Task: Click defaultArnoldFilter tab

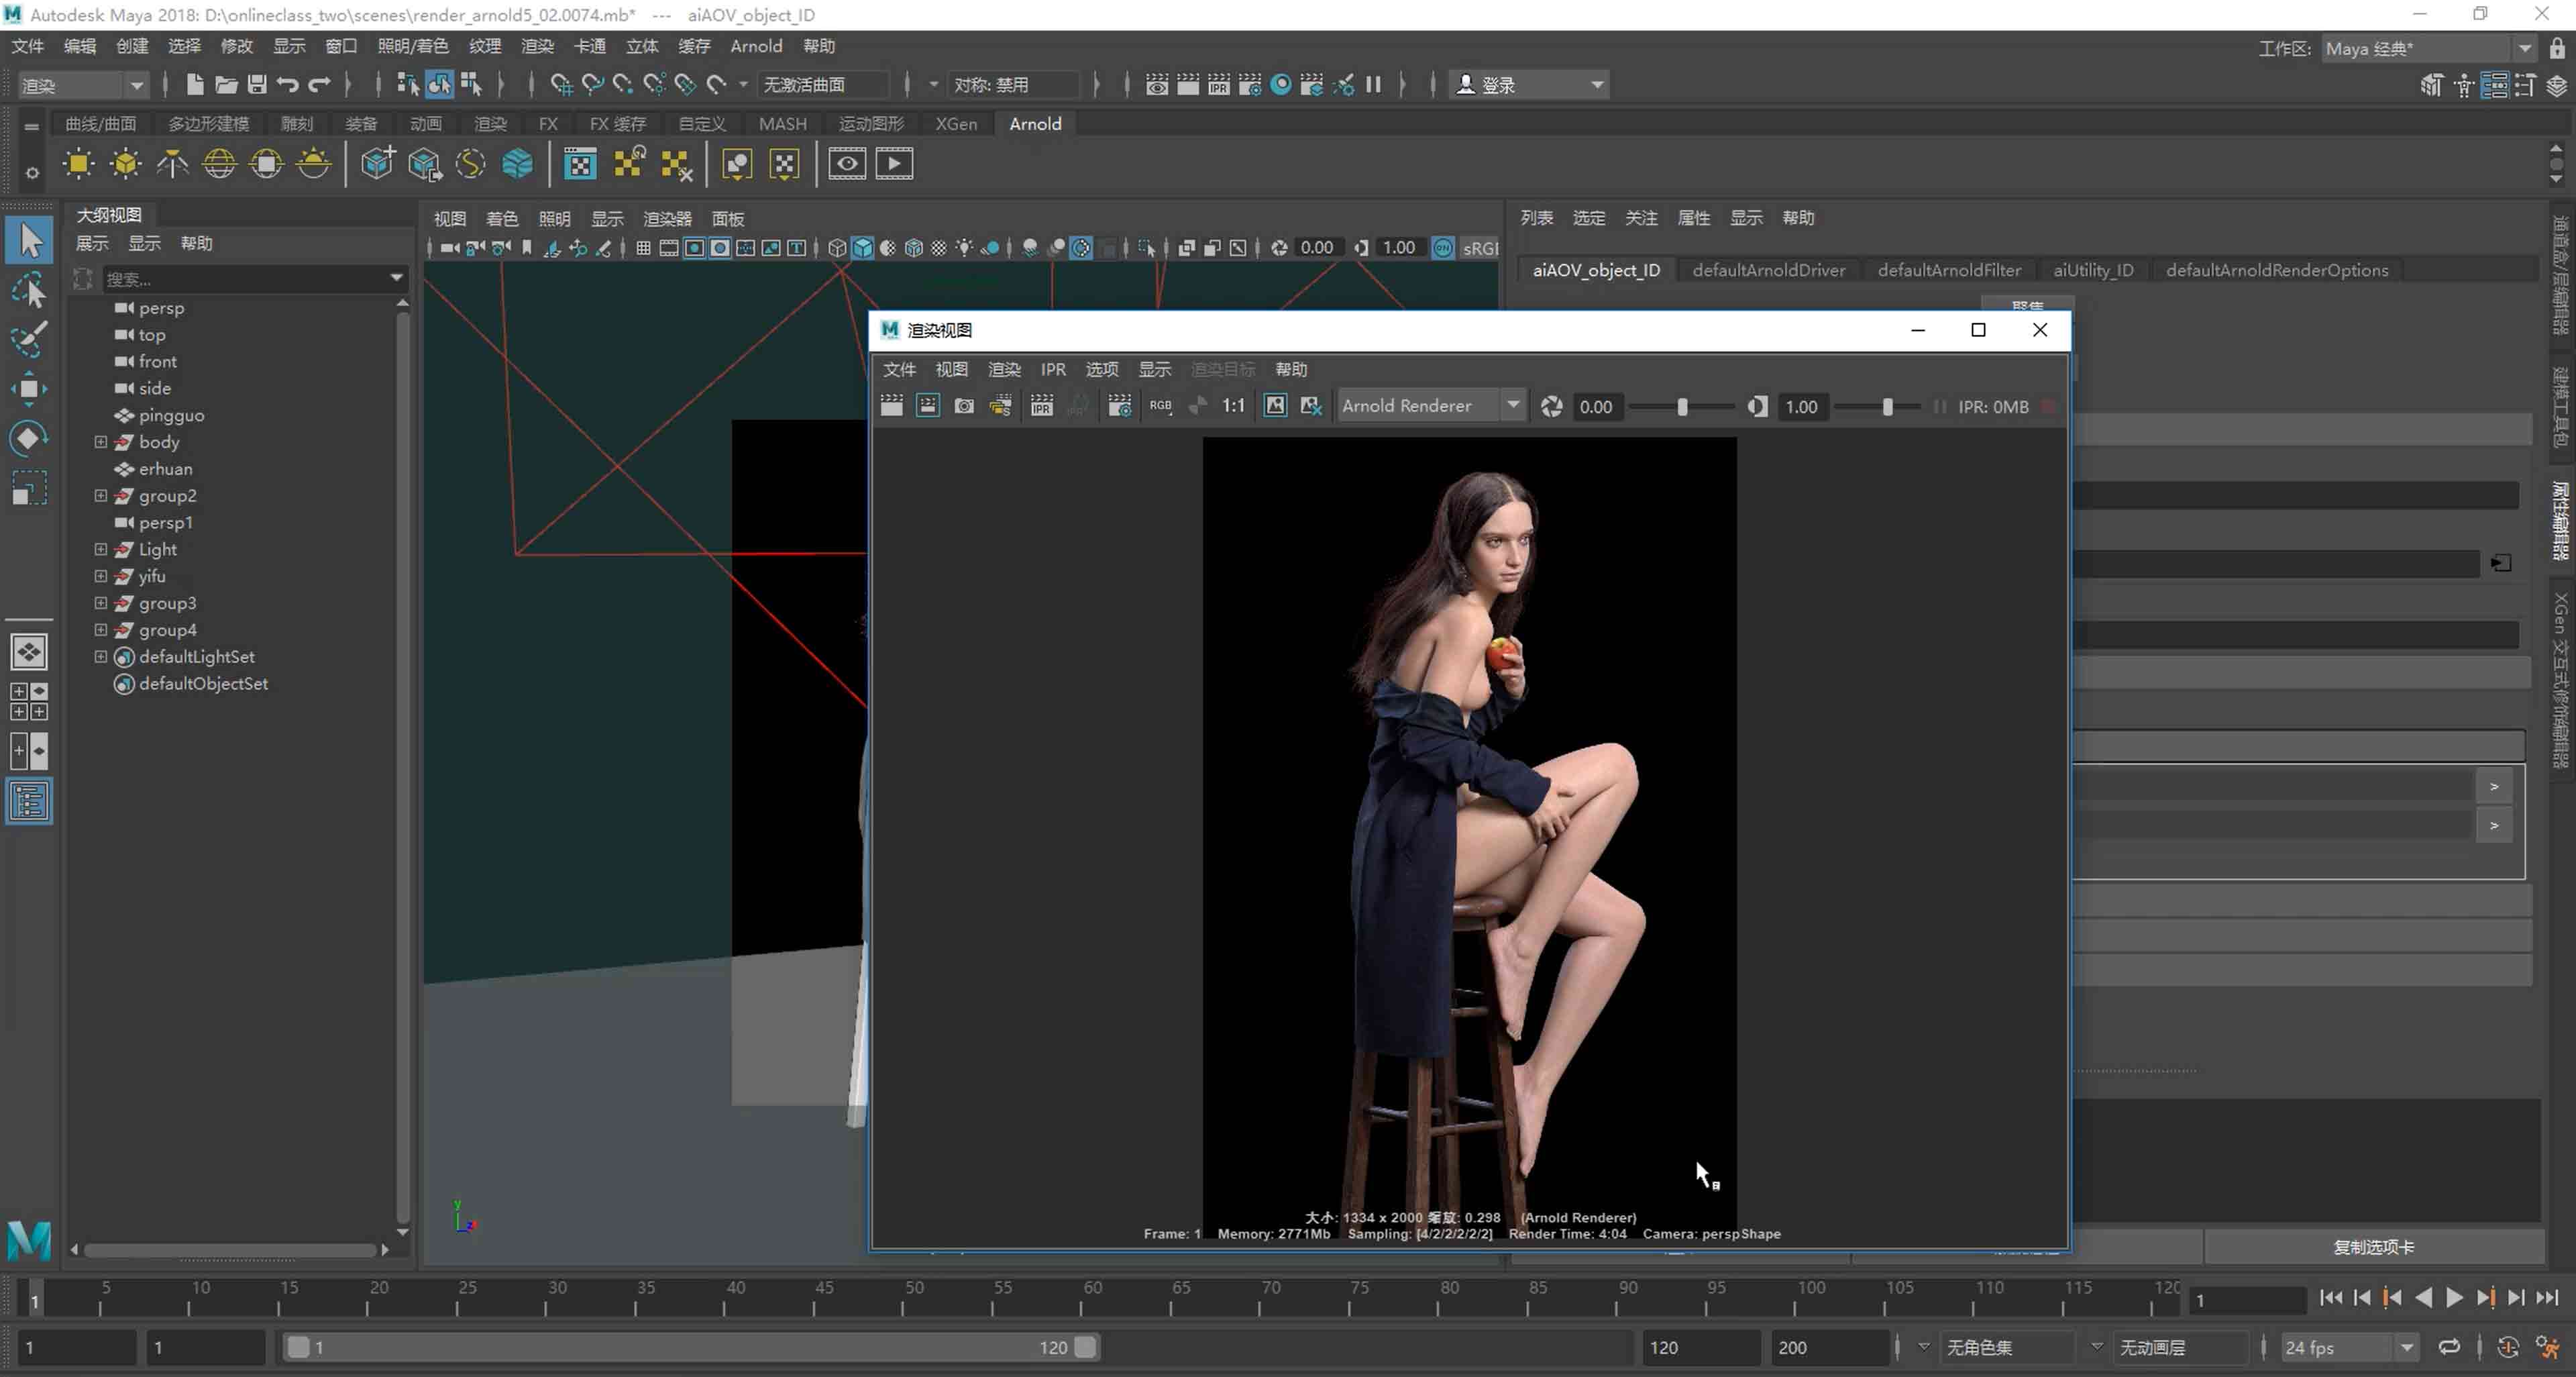Action: pyautogui.click(x=1949, y=269)
